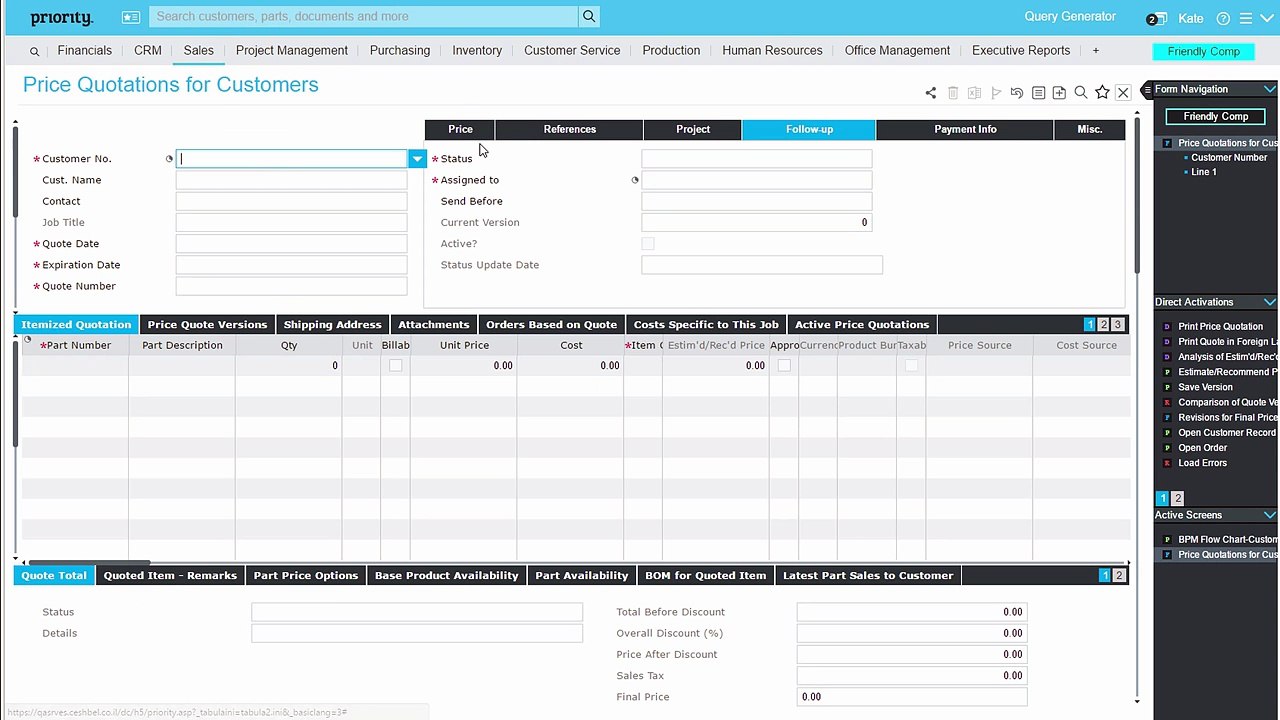Switch to the References tab
Image resolution: width=1280 pixels, height=720 pixels.
pos(569,129)
